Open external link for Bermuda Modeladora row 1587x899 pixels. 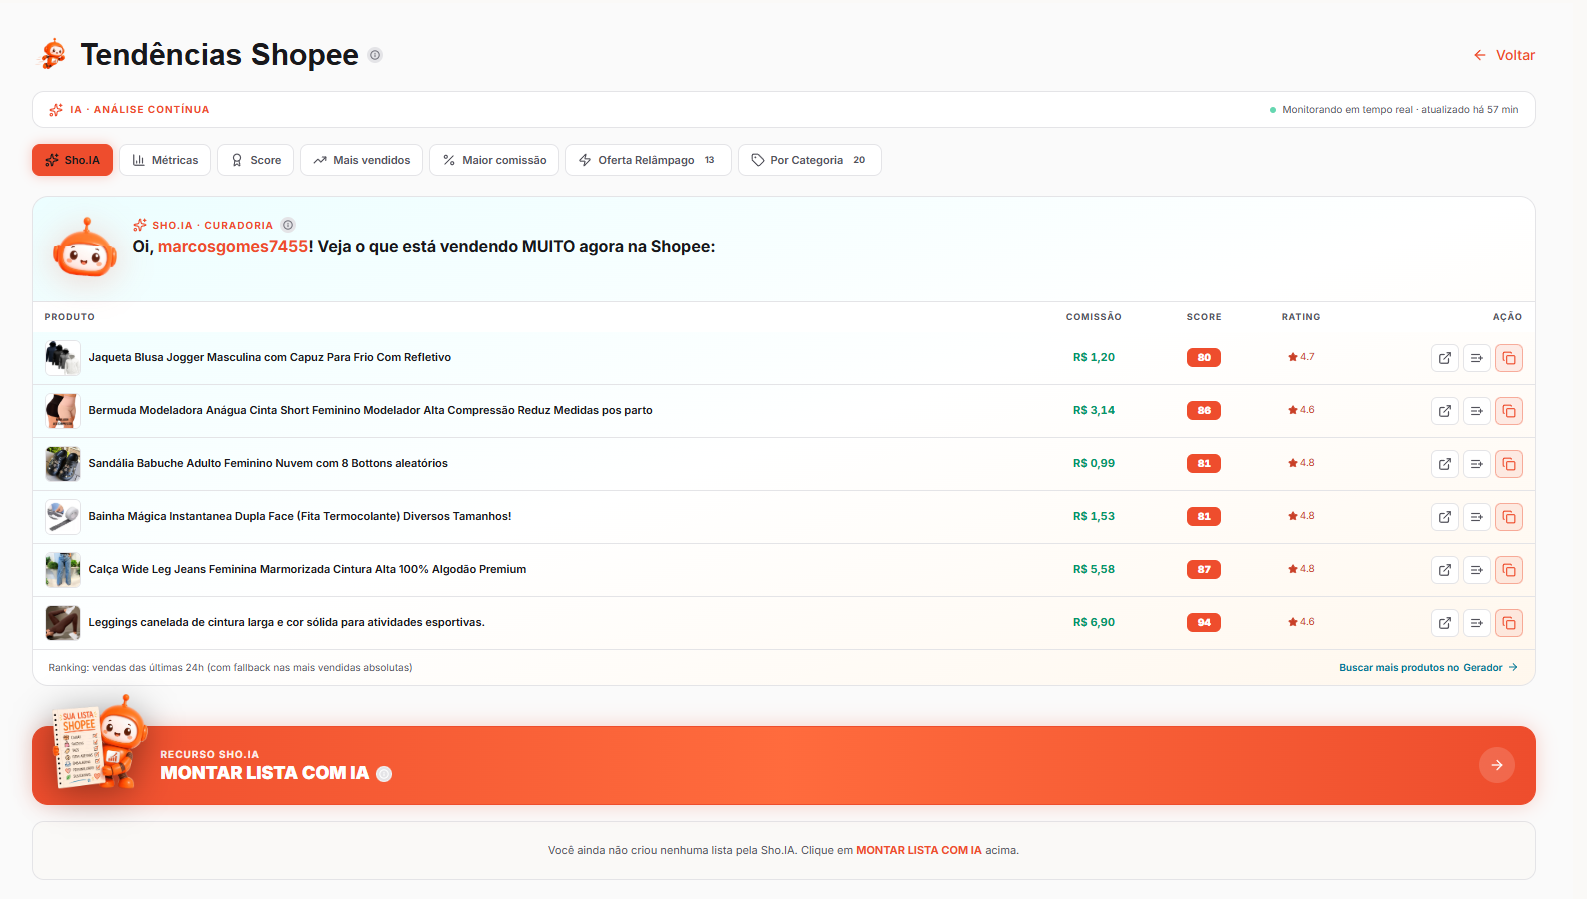1445,411
